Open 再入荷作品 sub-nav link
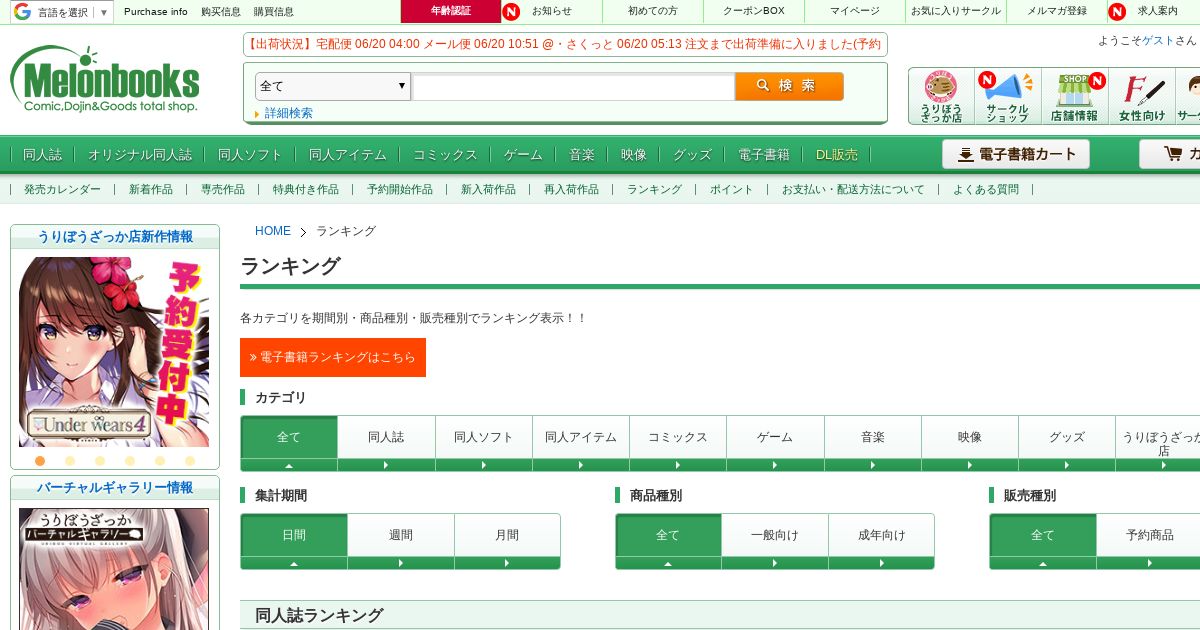Image resolution: width=1200 pixels, height=630 pixels. coord(571,189)
